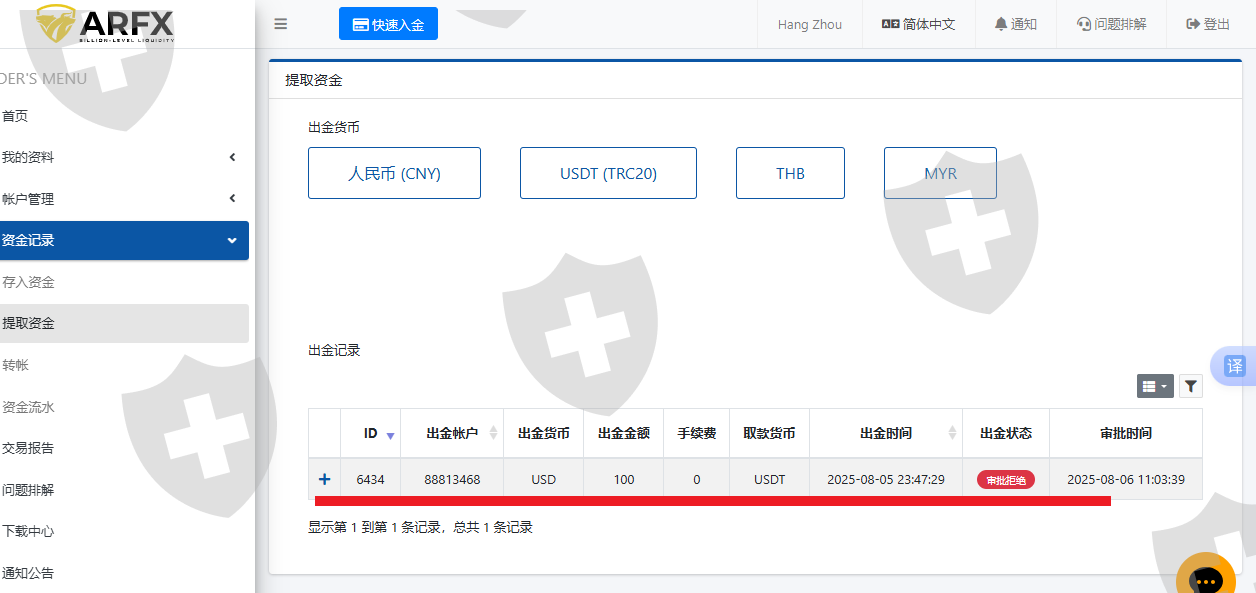Select THB withdrawal currency

[790, 173]
